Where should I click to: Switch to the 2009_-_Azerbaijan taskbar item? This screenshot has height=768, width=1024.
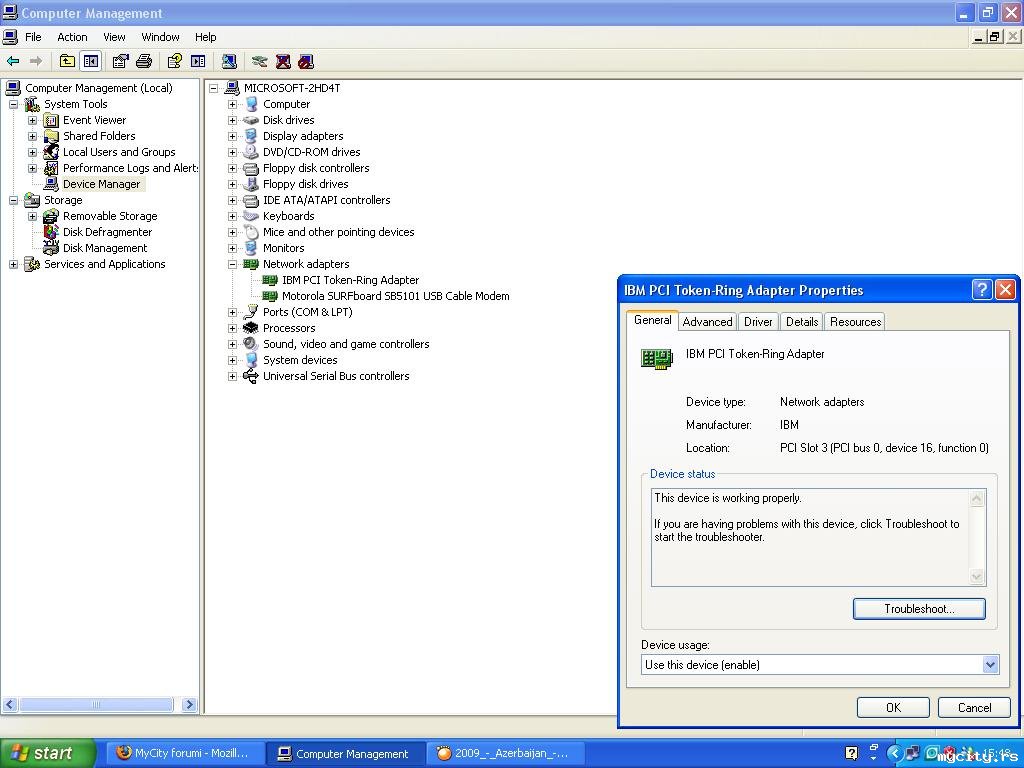[504, 754]
